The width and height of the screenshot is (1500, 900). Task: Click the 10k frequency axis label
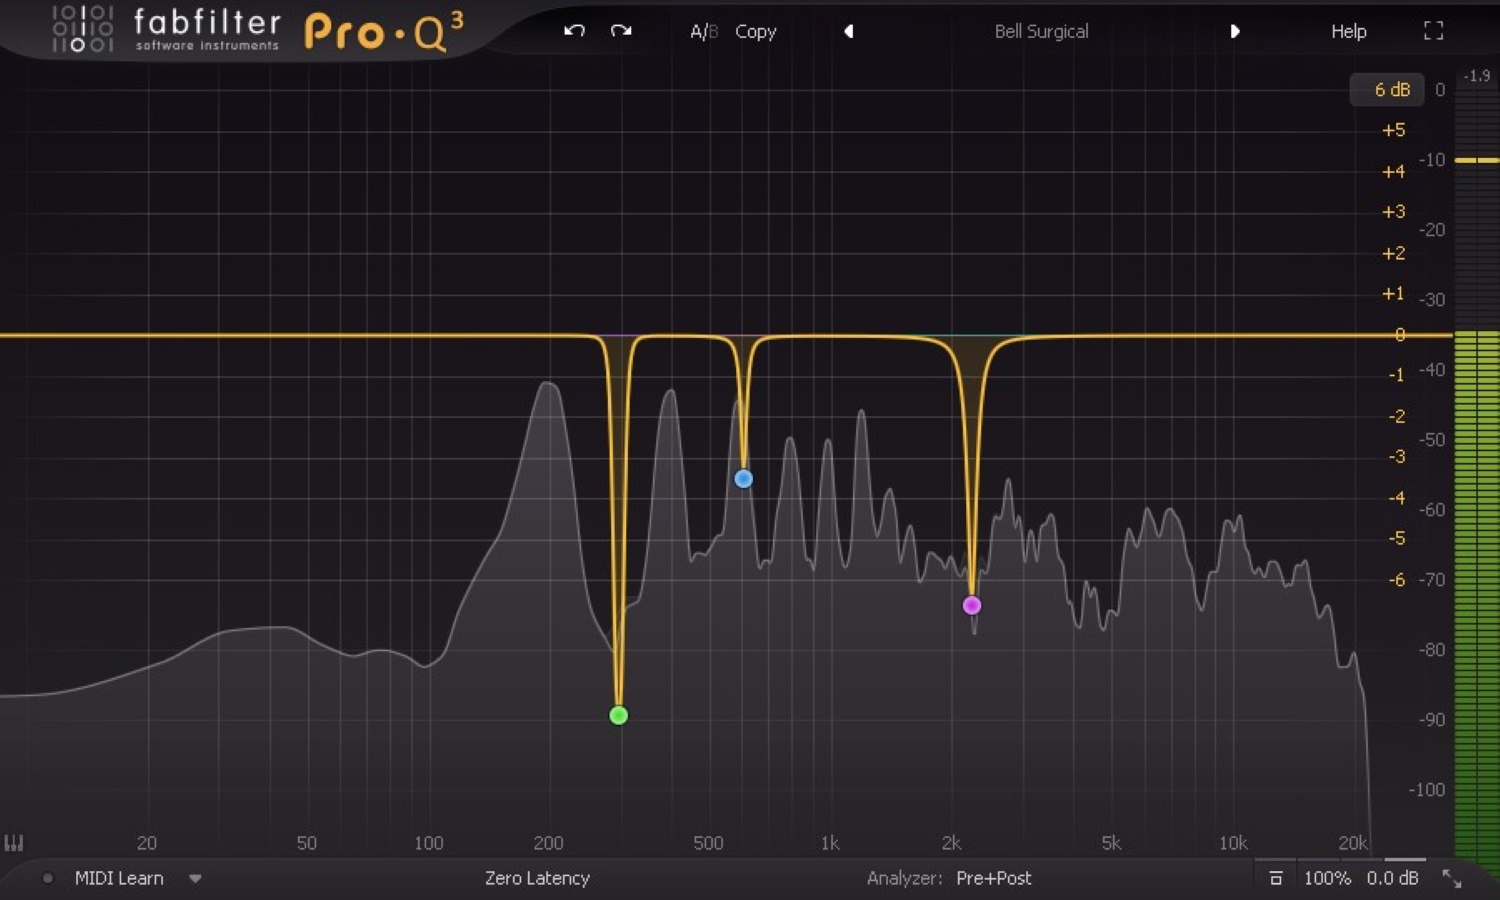(1233, 843)
